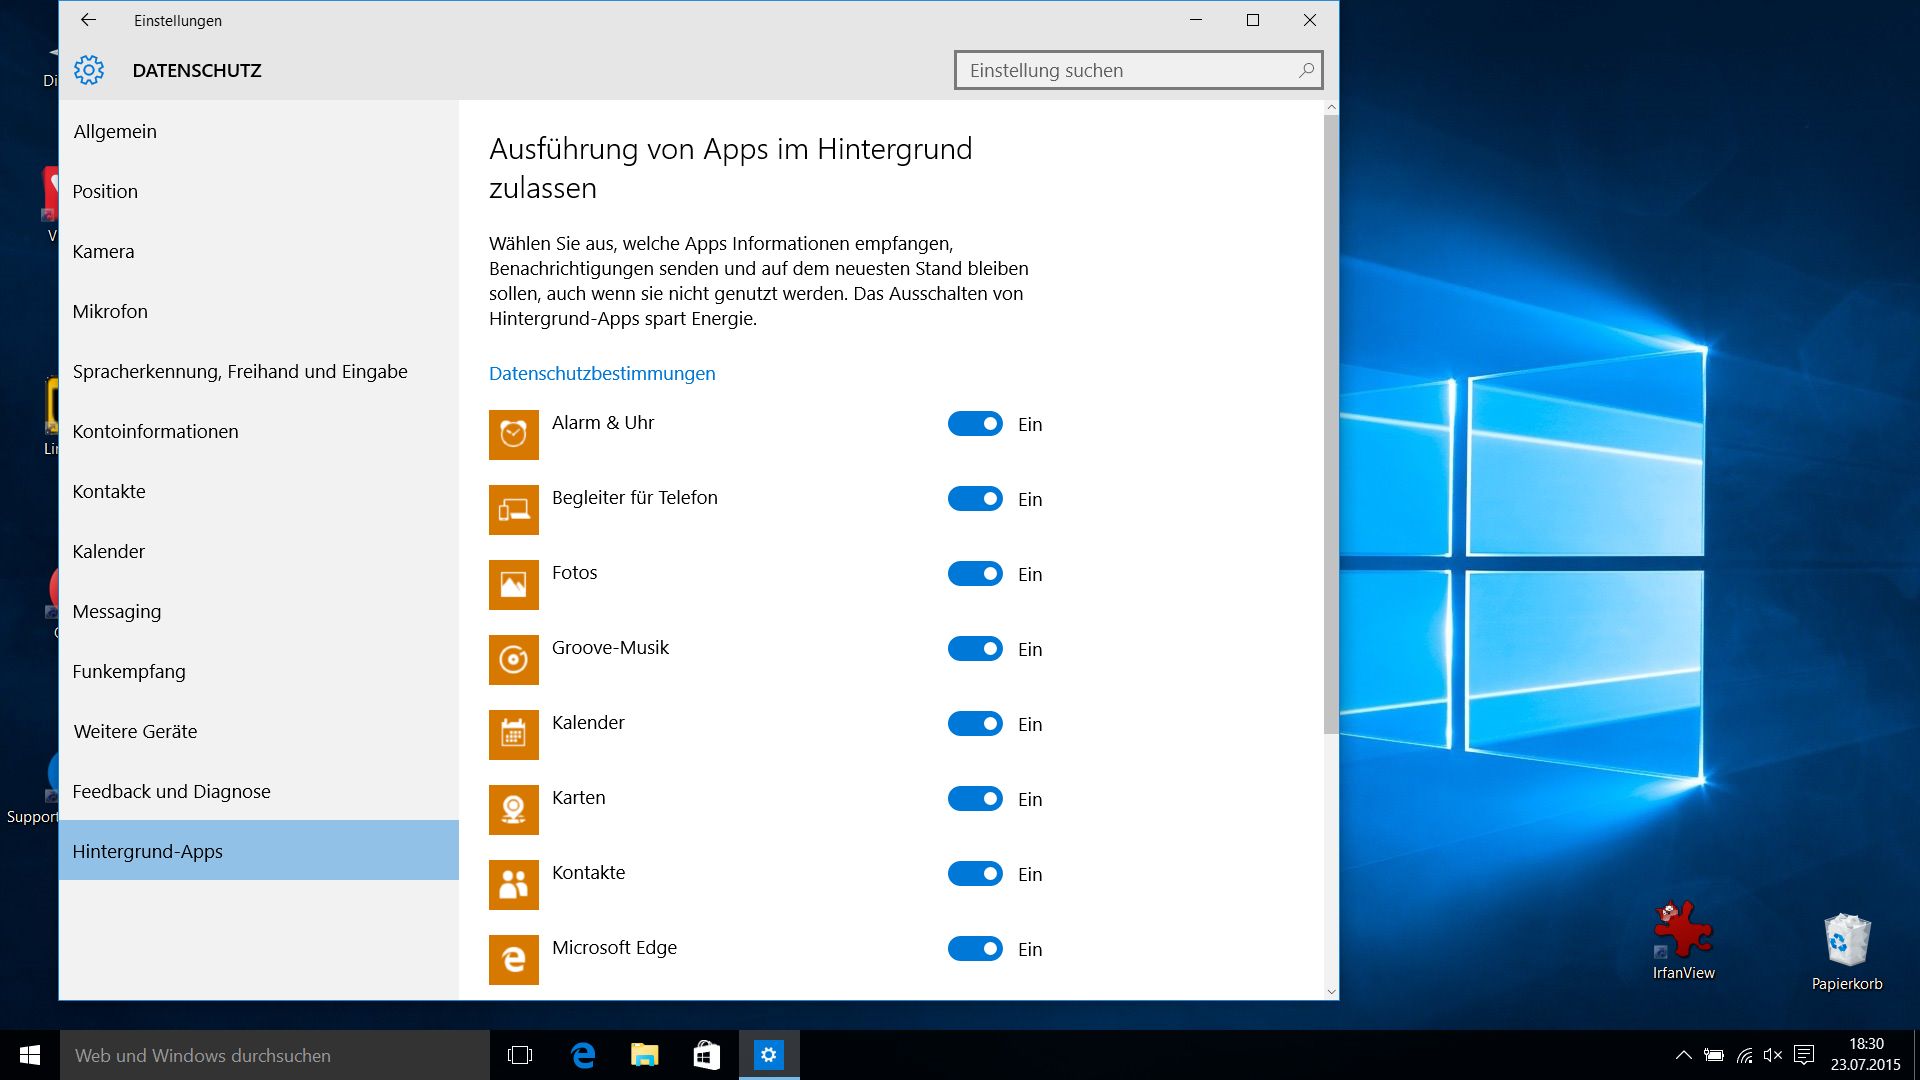Click the battery tray icon

coord(1714,1055)
